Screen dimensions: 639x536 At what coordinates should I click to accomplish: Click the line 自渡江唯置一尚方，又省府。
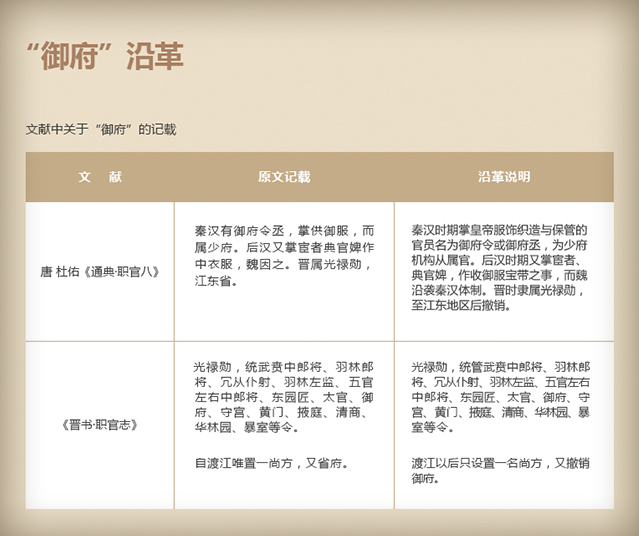pyautogui.click(x=271, y=463)
